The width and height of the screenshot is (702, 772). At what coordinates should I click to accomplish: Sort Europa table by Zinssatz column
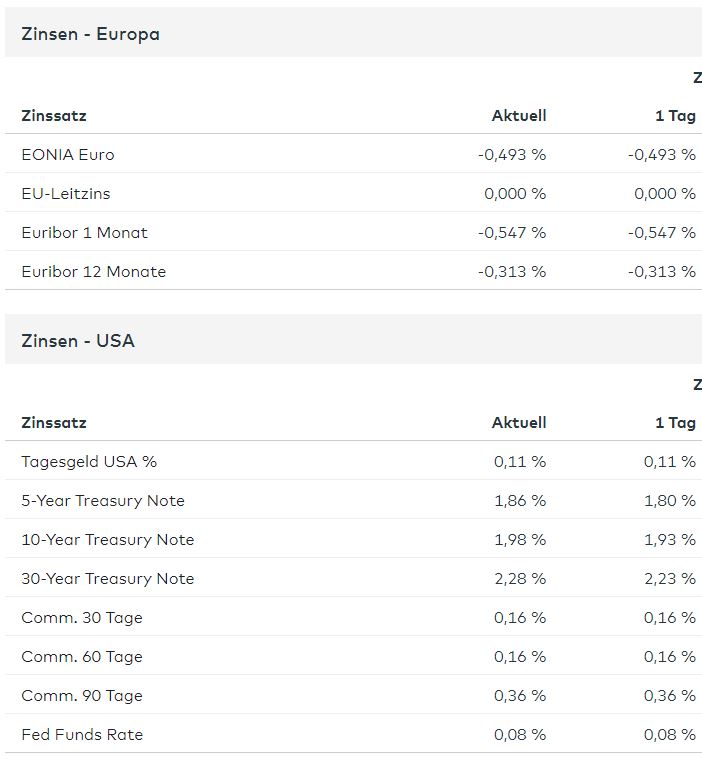(x=54, y=116)
